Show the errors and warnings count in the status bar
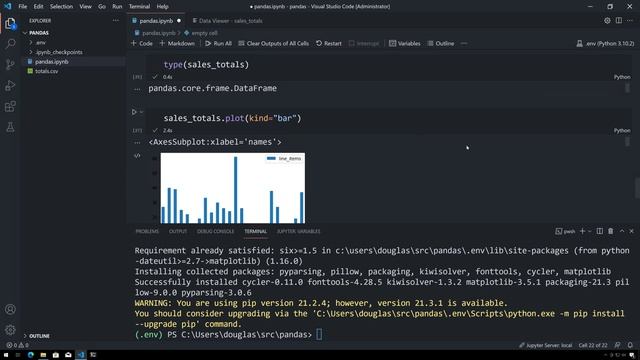The image size is (640, 360). click(17, 345)
